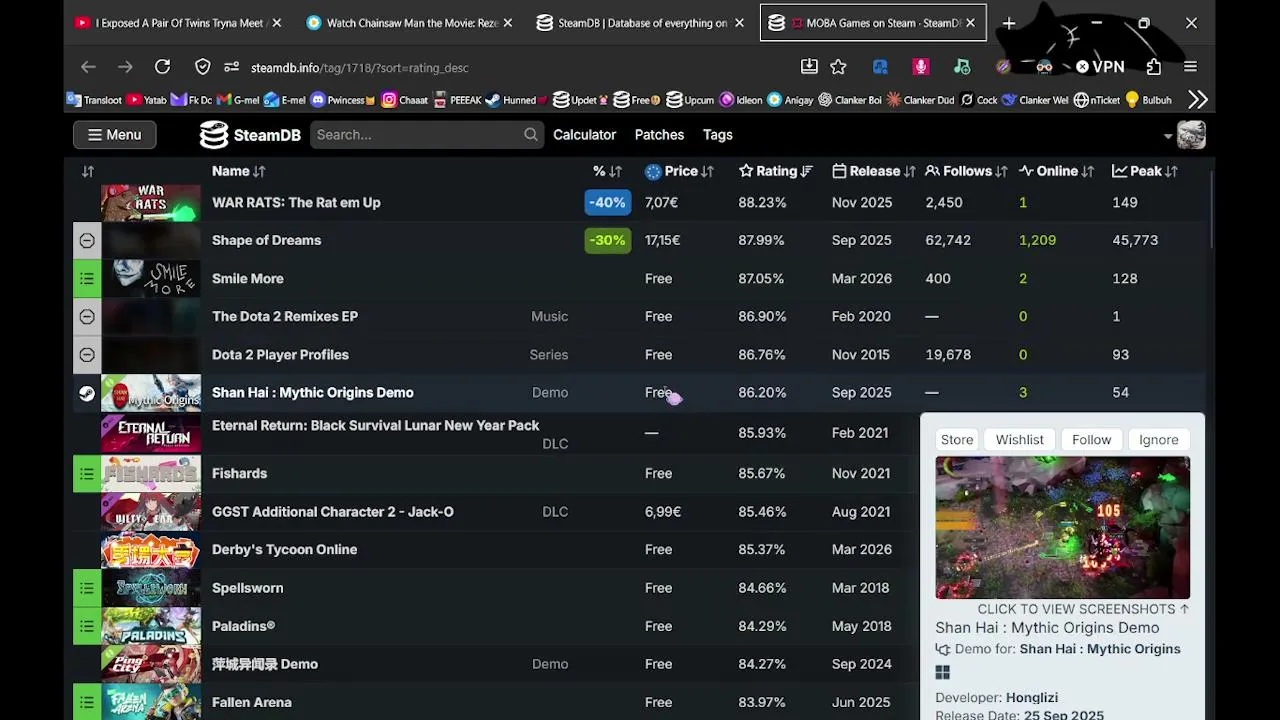Click the Wishlist button in the popup

[x=1020, y=440]
